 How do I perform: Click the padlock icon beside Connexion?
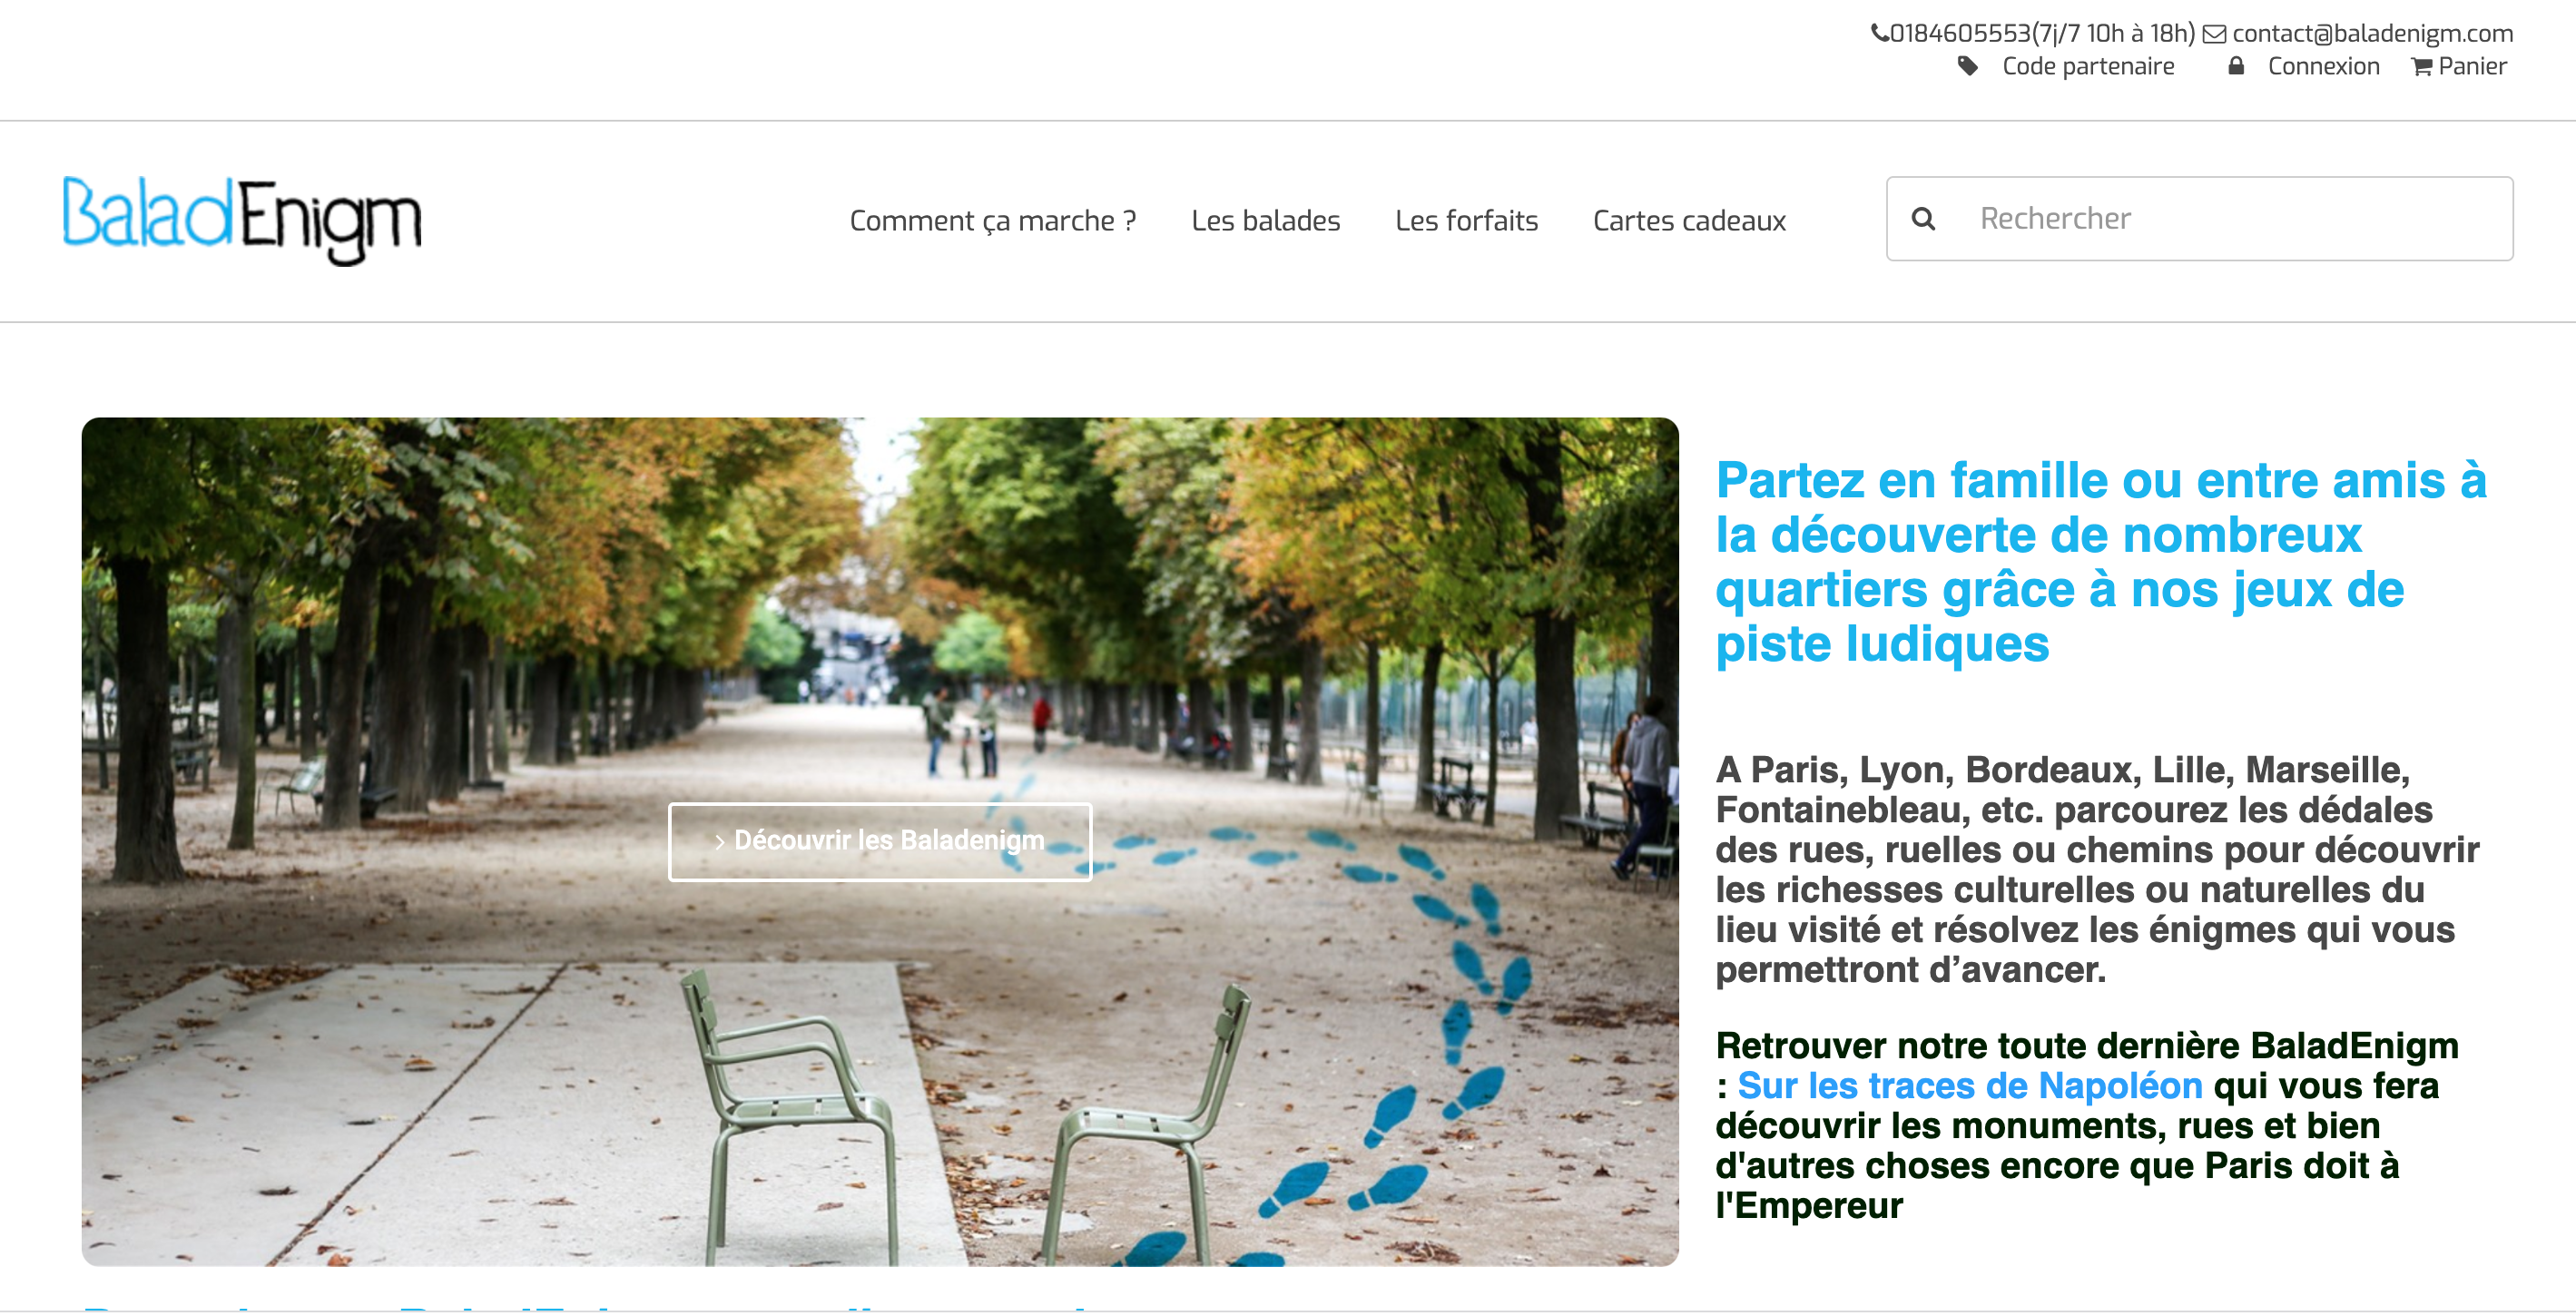[2236, 66]
